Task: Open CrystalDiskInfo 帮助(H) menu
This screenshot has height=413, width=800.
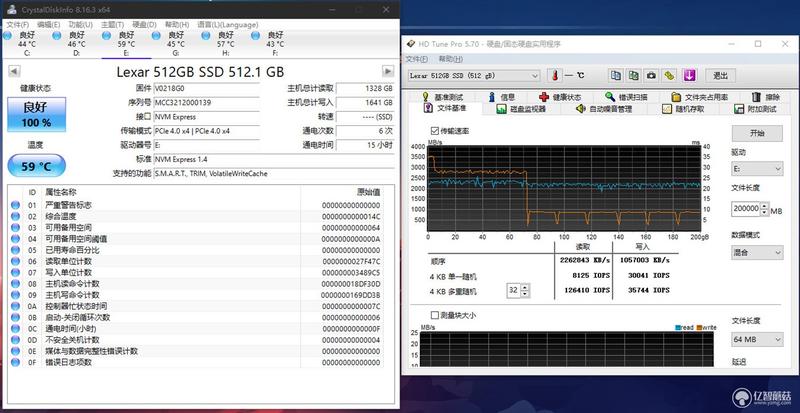Action: [x=177, y=25]
